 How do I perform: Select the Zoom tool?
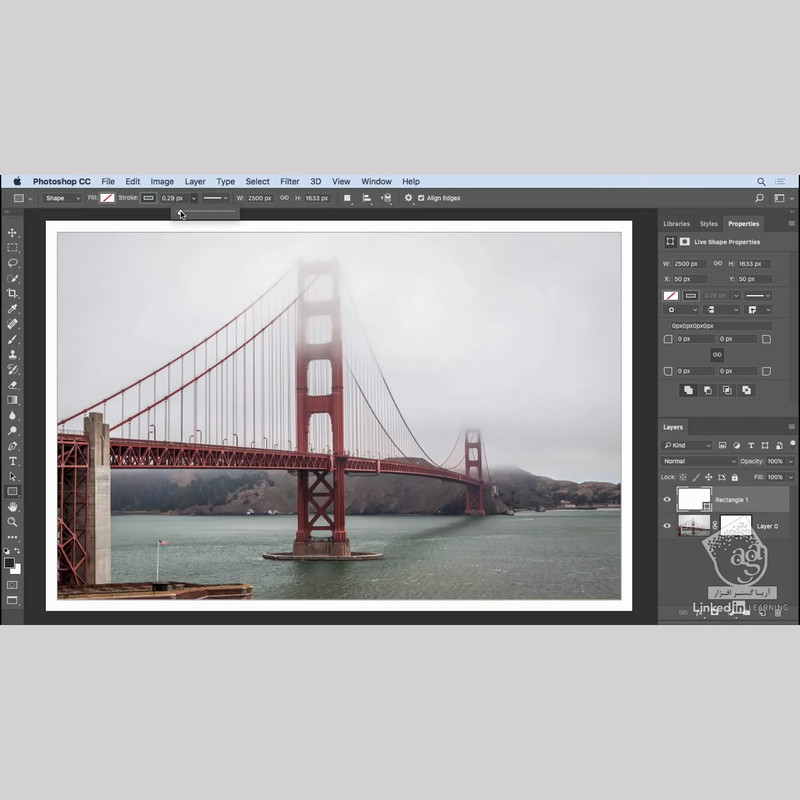coord(13,522)
